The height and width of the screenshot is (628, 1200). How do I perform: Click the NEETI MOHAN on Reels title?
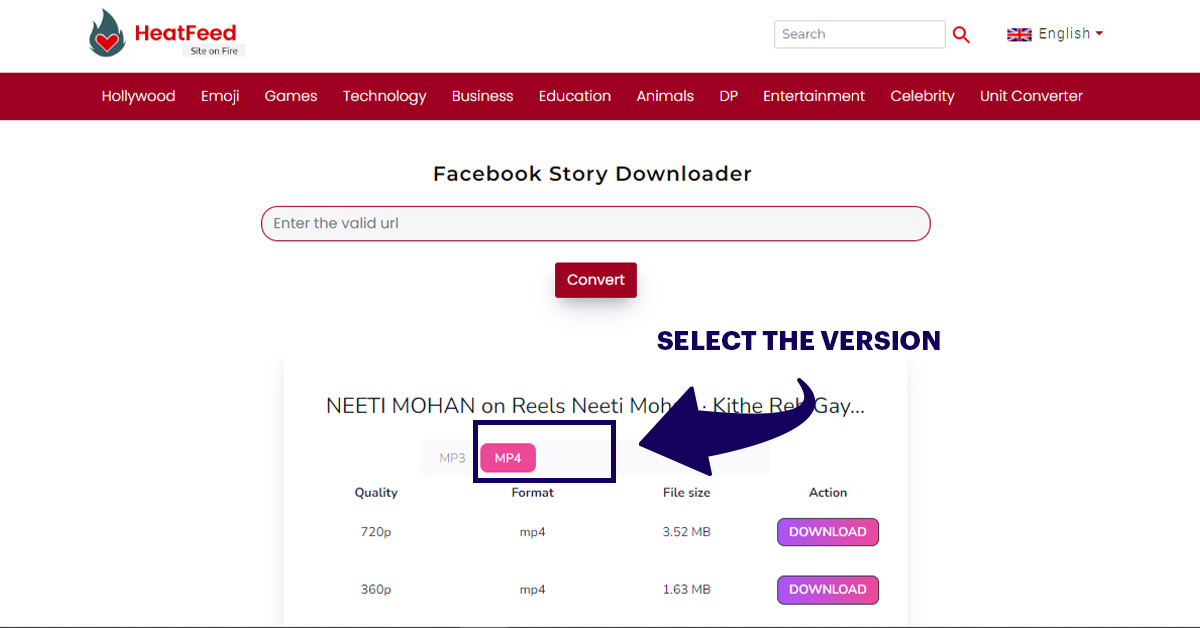(x=595, y=406)
